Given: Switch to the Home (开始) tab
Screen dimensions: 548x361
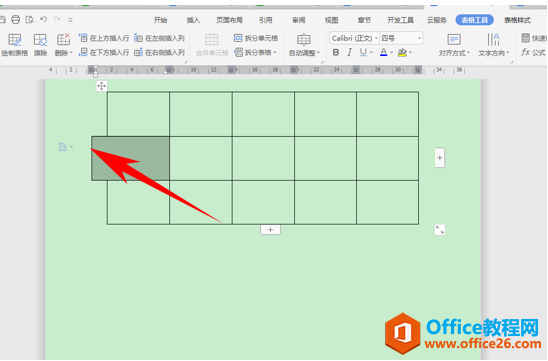Looking at the screenshot, I should pos(160,20).
